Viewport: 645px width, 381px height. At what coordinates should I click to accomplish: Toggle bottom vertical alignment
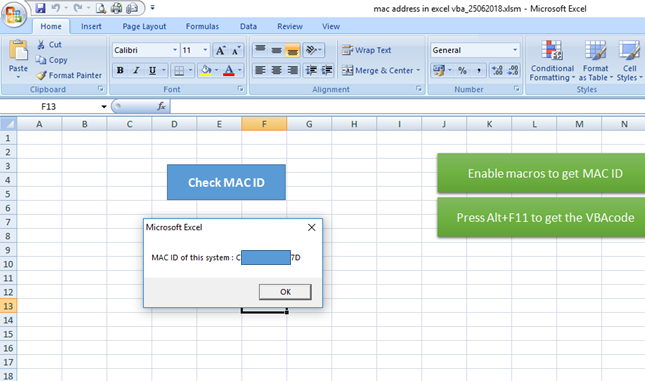click(292, 50)
